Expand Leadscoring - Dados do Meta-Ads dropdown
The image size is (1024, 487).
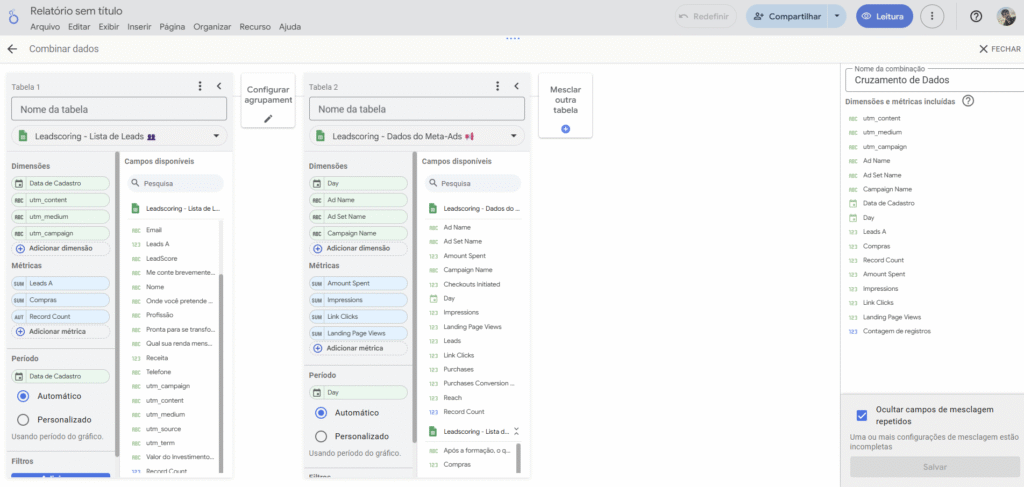click(x=513, y=136)
